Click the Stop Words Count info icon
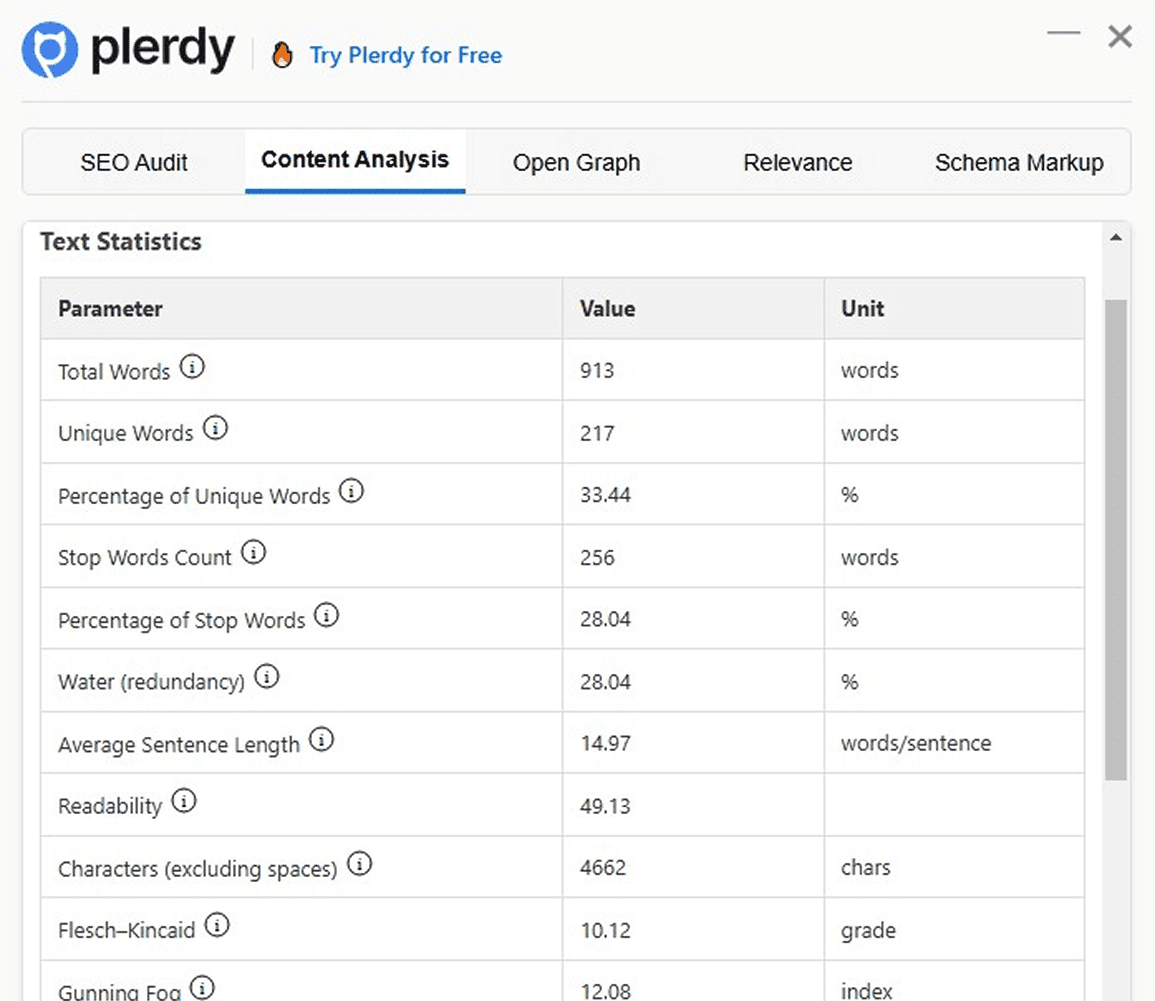This screenshot has height=1001, width=1155. [x=254, y=553]
